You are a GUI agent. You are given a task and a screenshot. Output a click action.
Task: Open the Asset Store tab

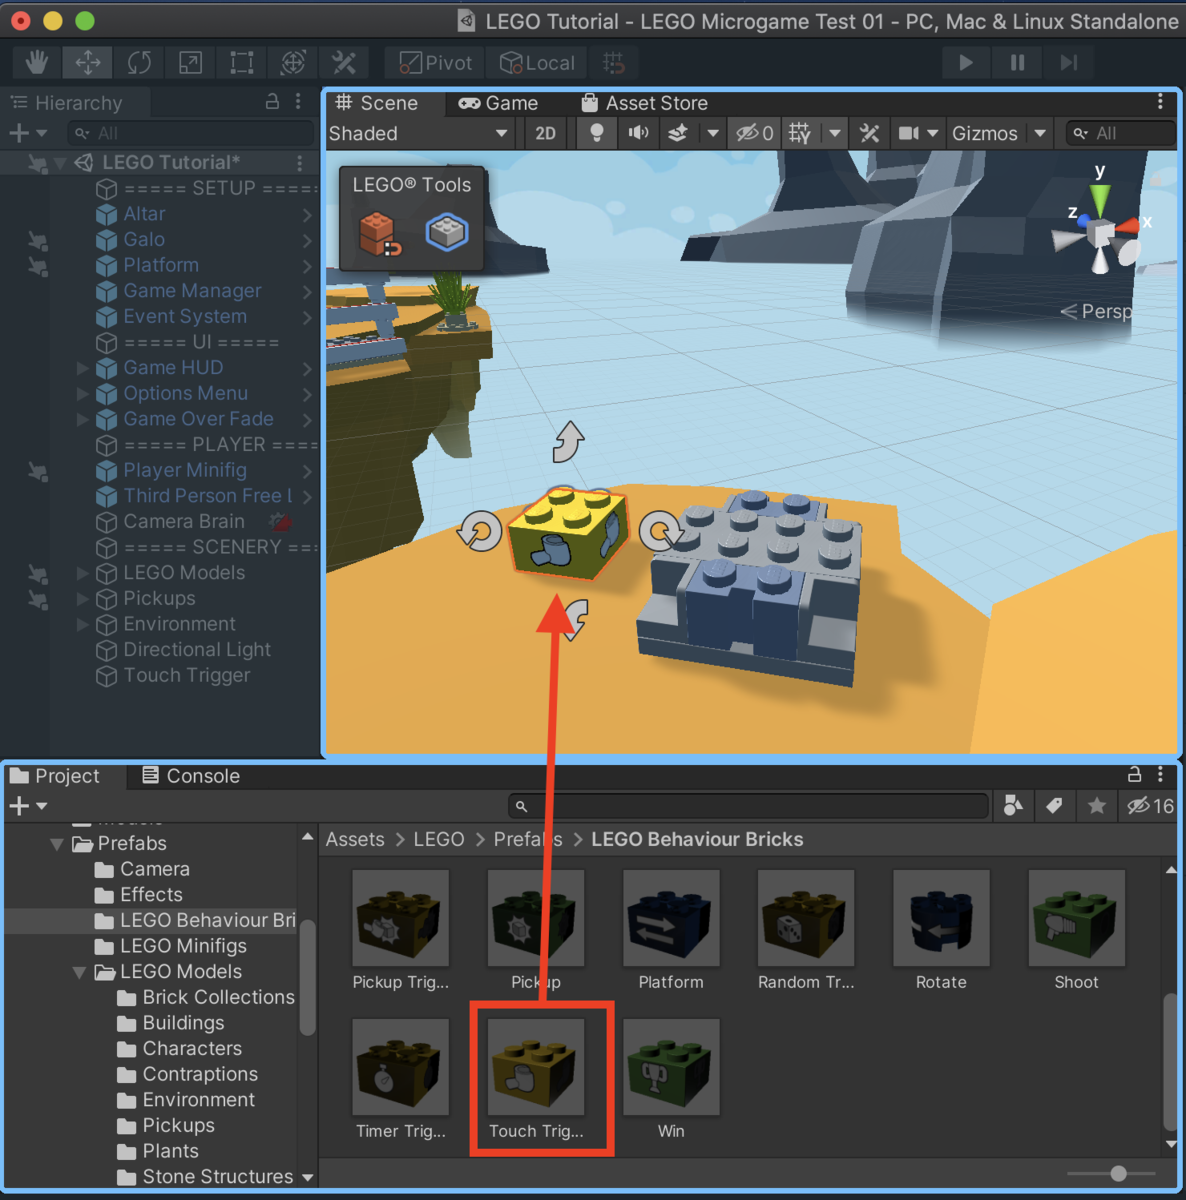click(644, 103)
